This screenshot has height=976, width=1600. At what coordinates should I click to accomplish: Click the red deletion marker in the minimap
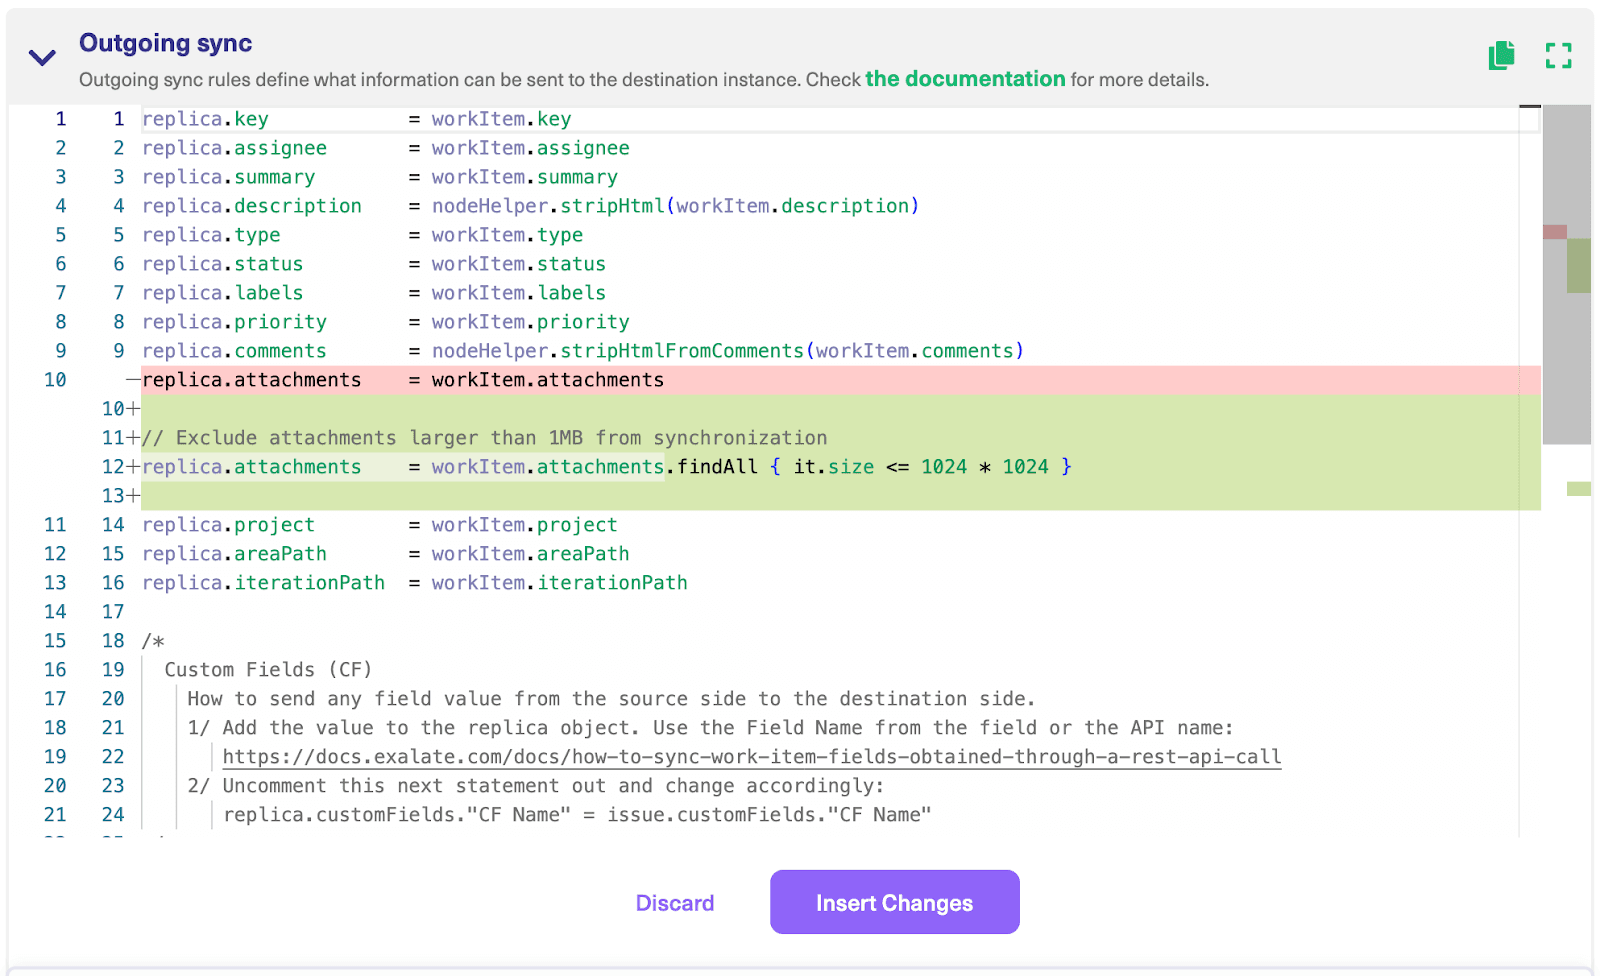tap(1554, 232)
